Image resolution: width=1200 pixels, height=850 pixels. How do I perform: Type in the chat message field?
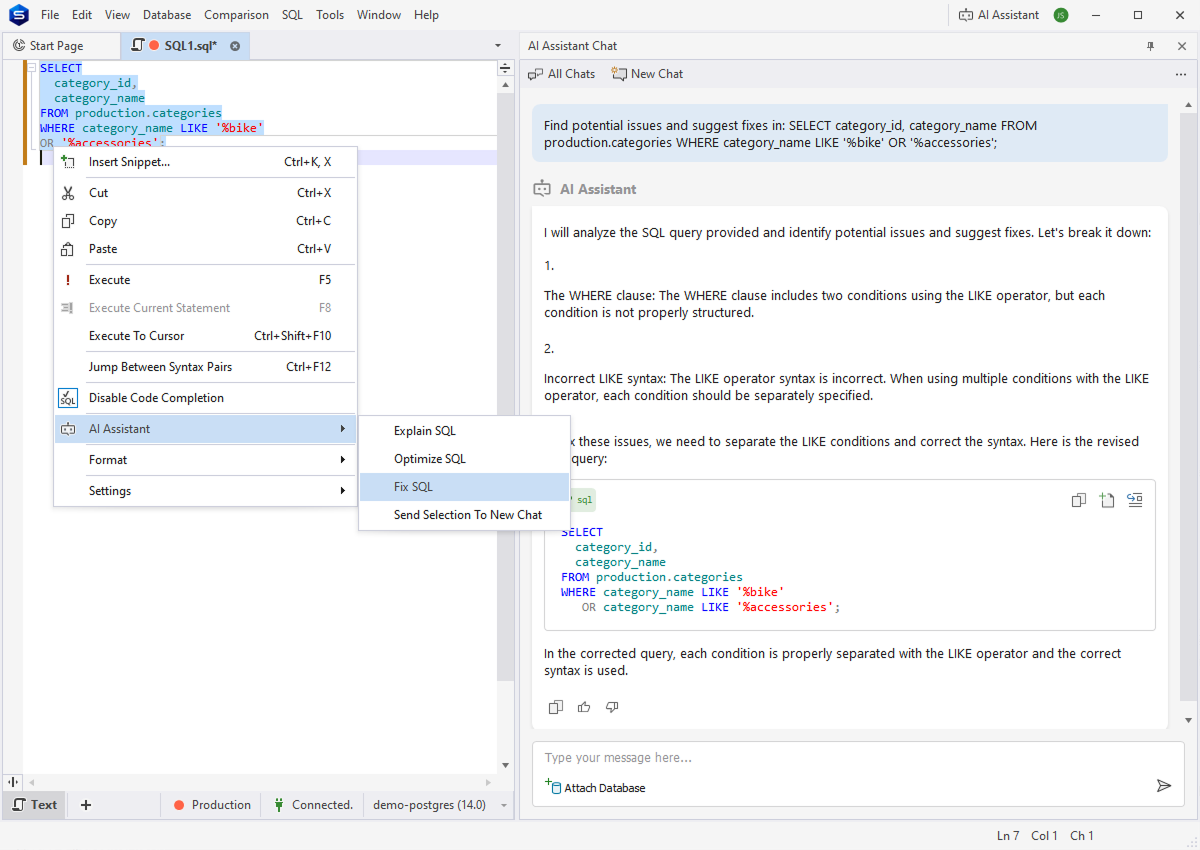click(840, 758)
